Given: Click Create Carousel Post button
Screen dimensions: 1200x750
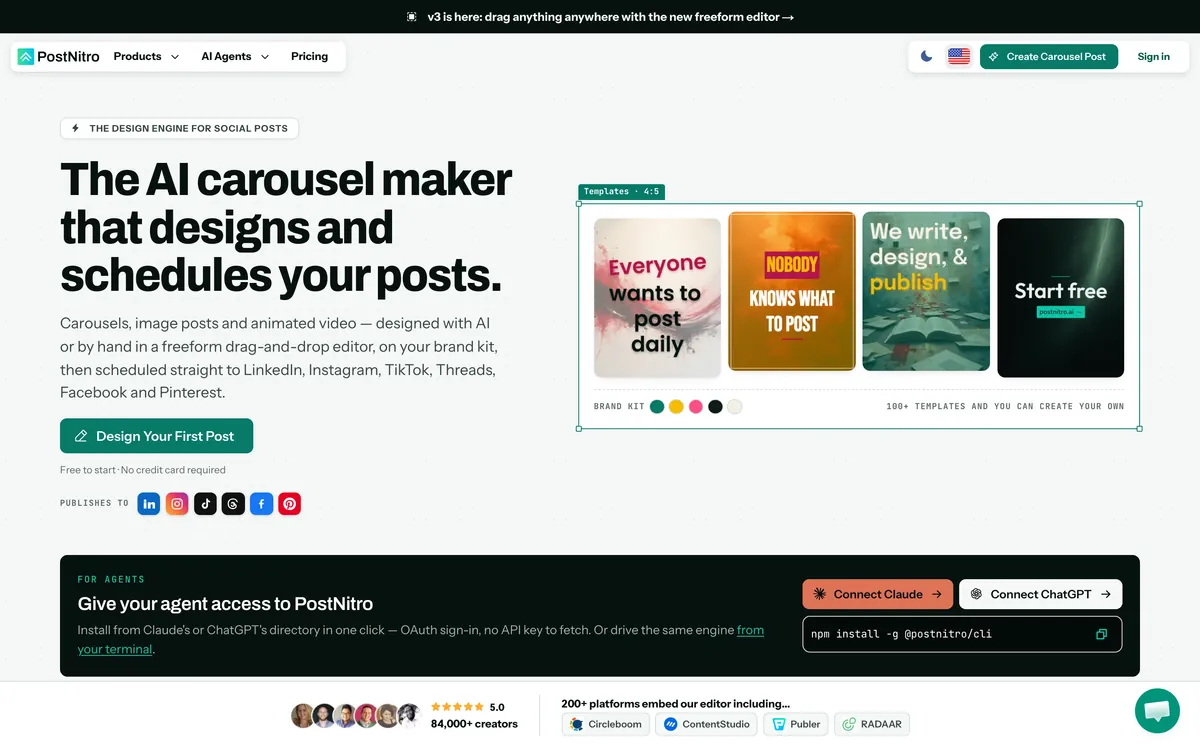Looking at the screenshot, I should pos(1049,57).
